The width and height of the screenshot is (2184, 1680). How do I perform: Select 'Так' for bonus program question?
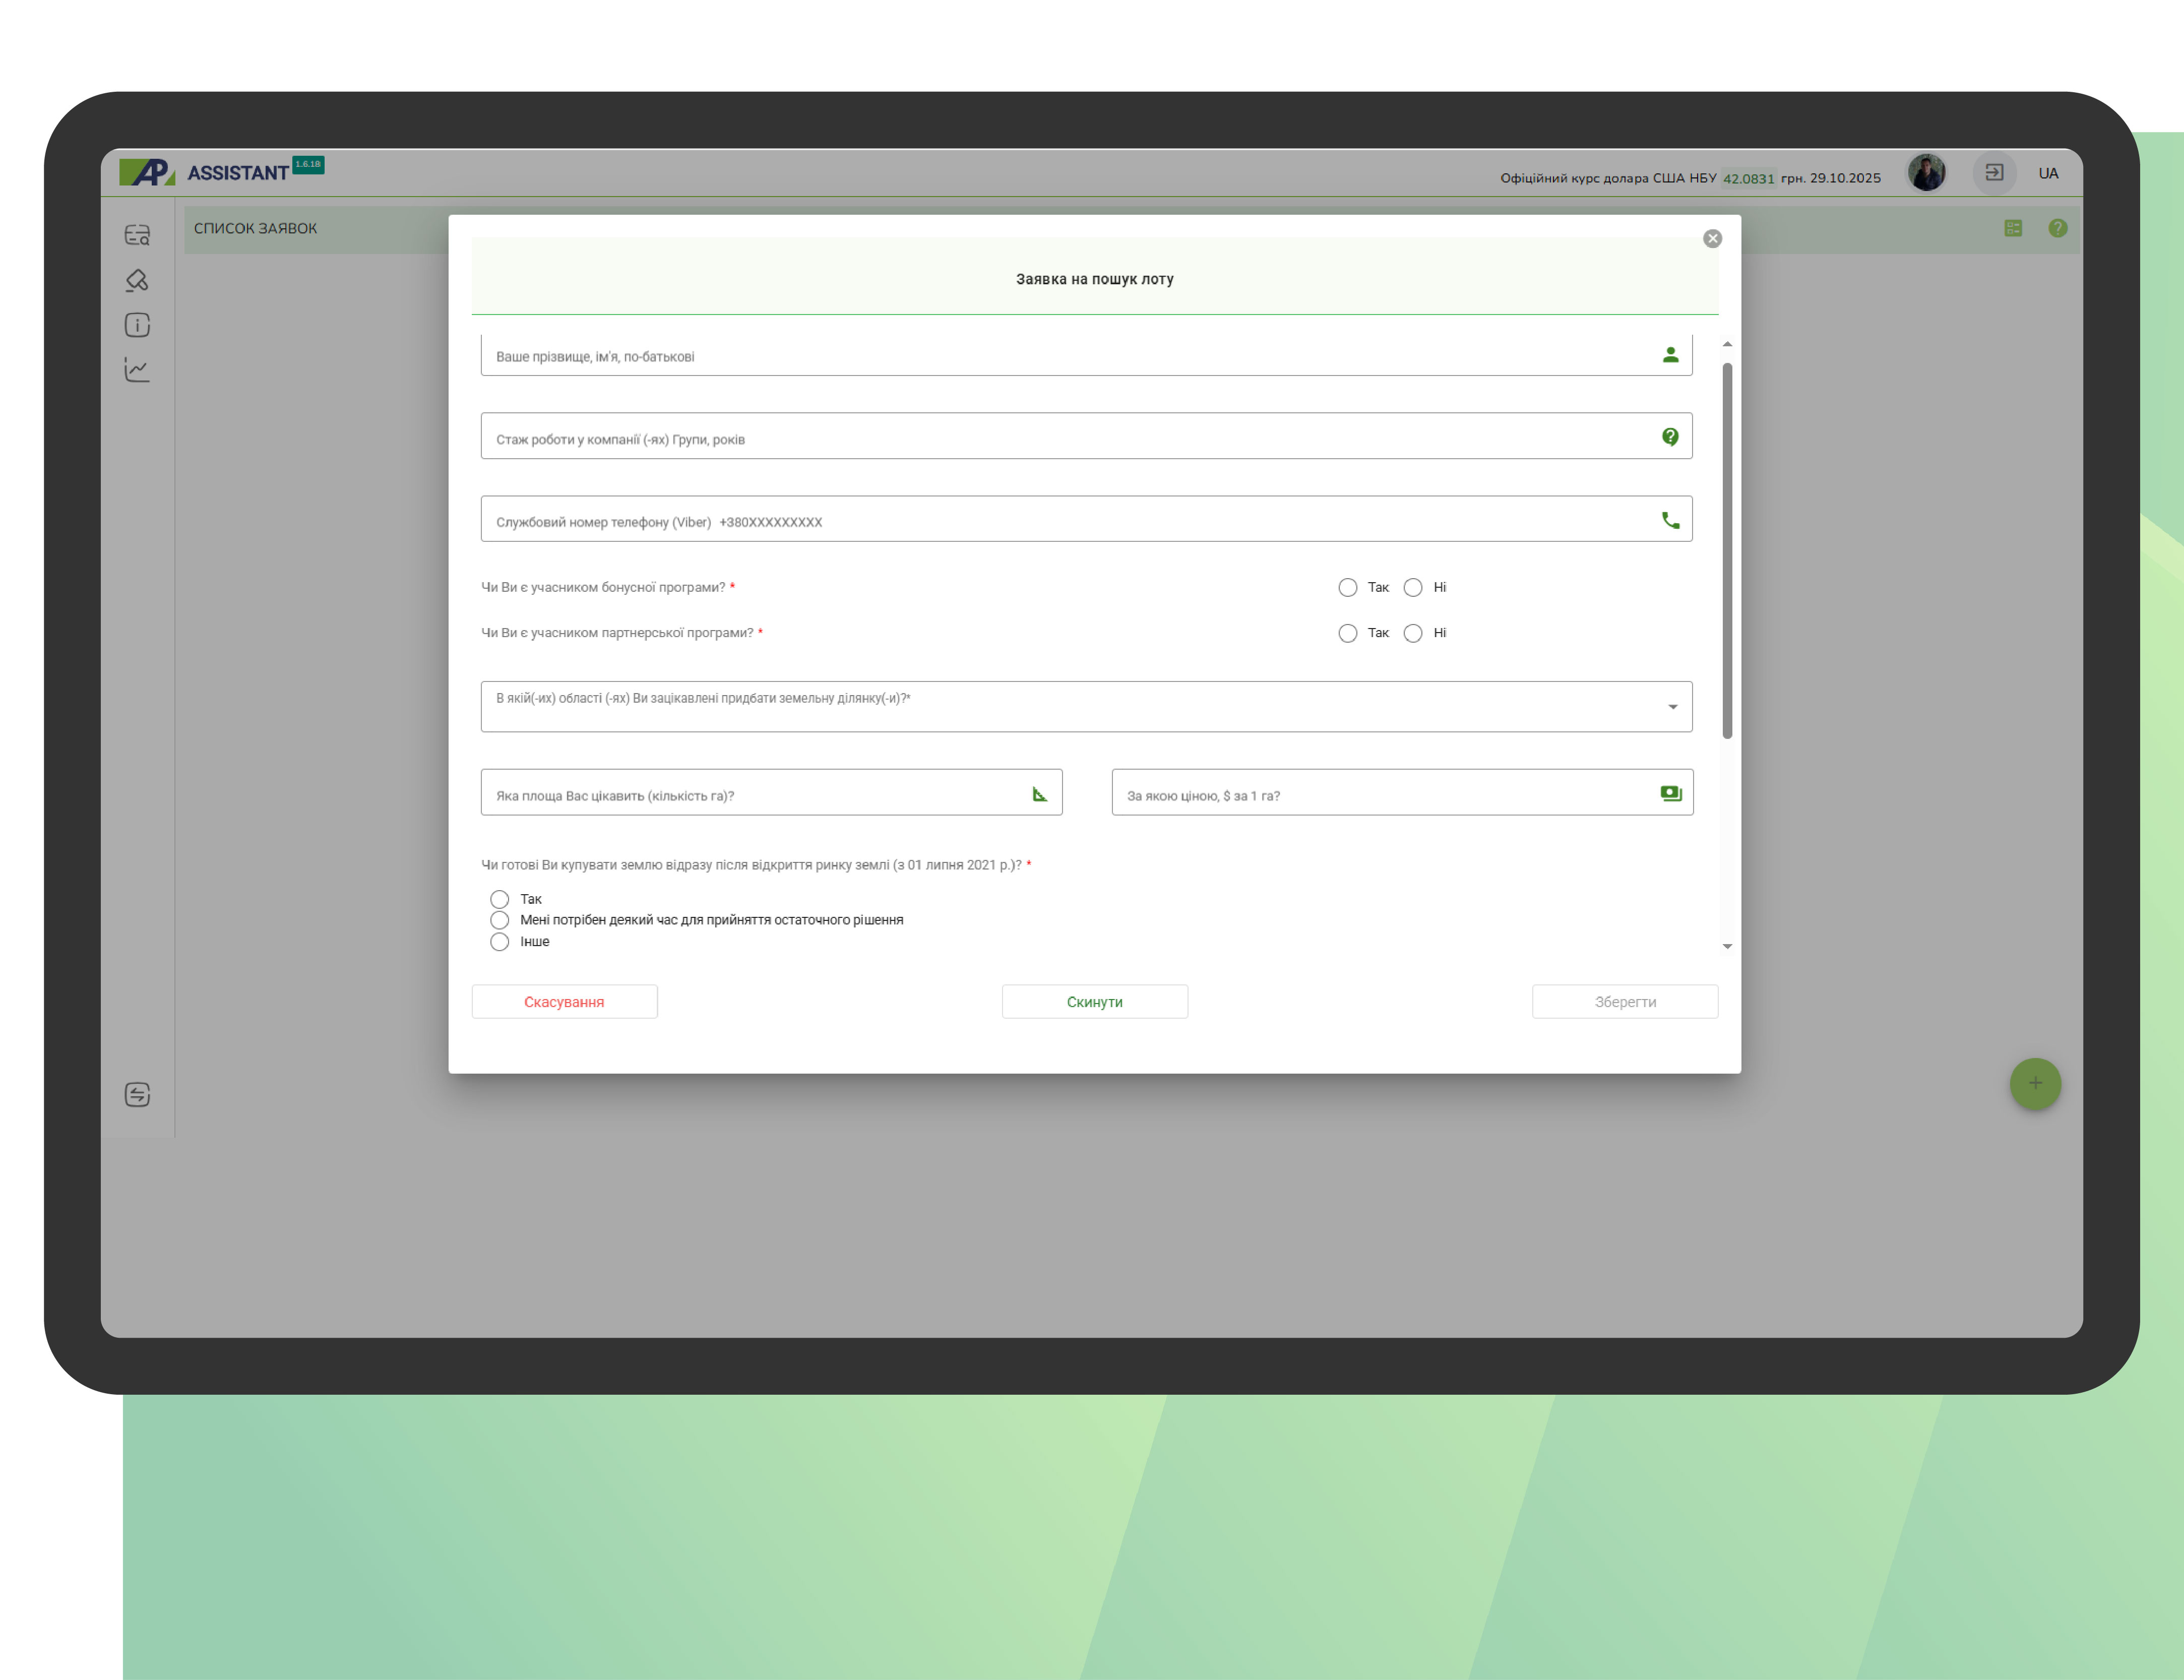click(1348, 587)
